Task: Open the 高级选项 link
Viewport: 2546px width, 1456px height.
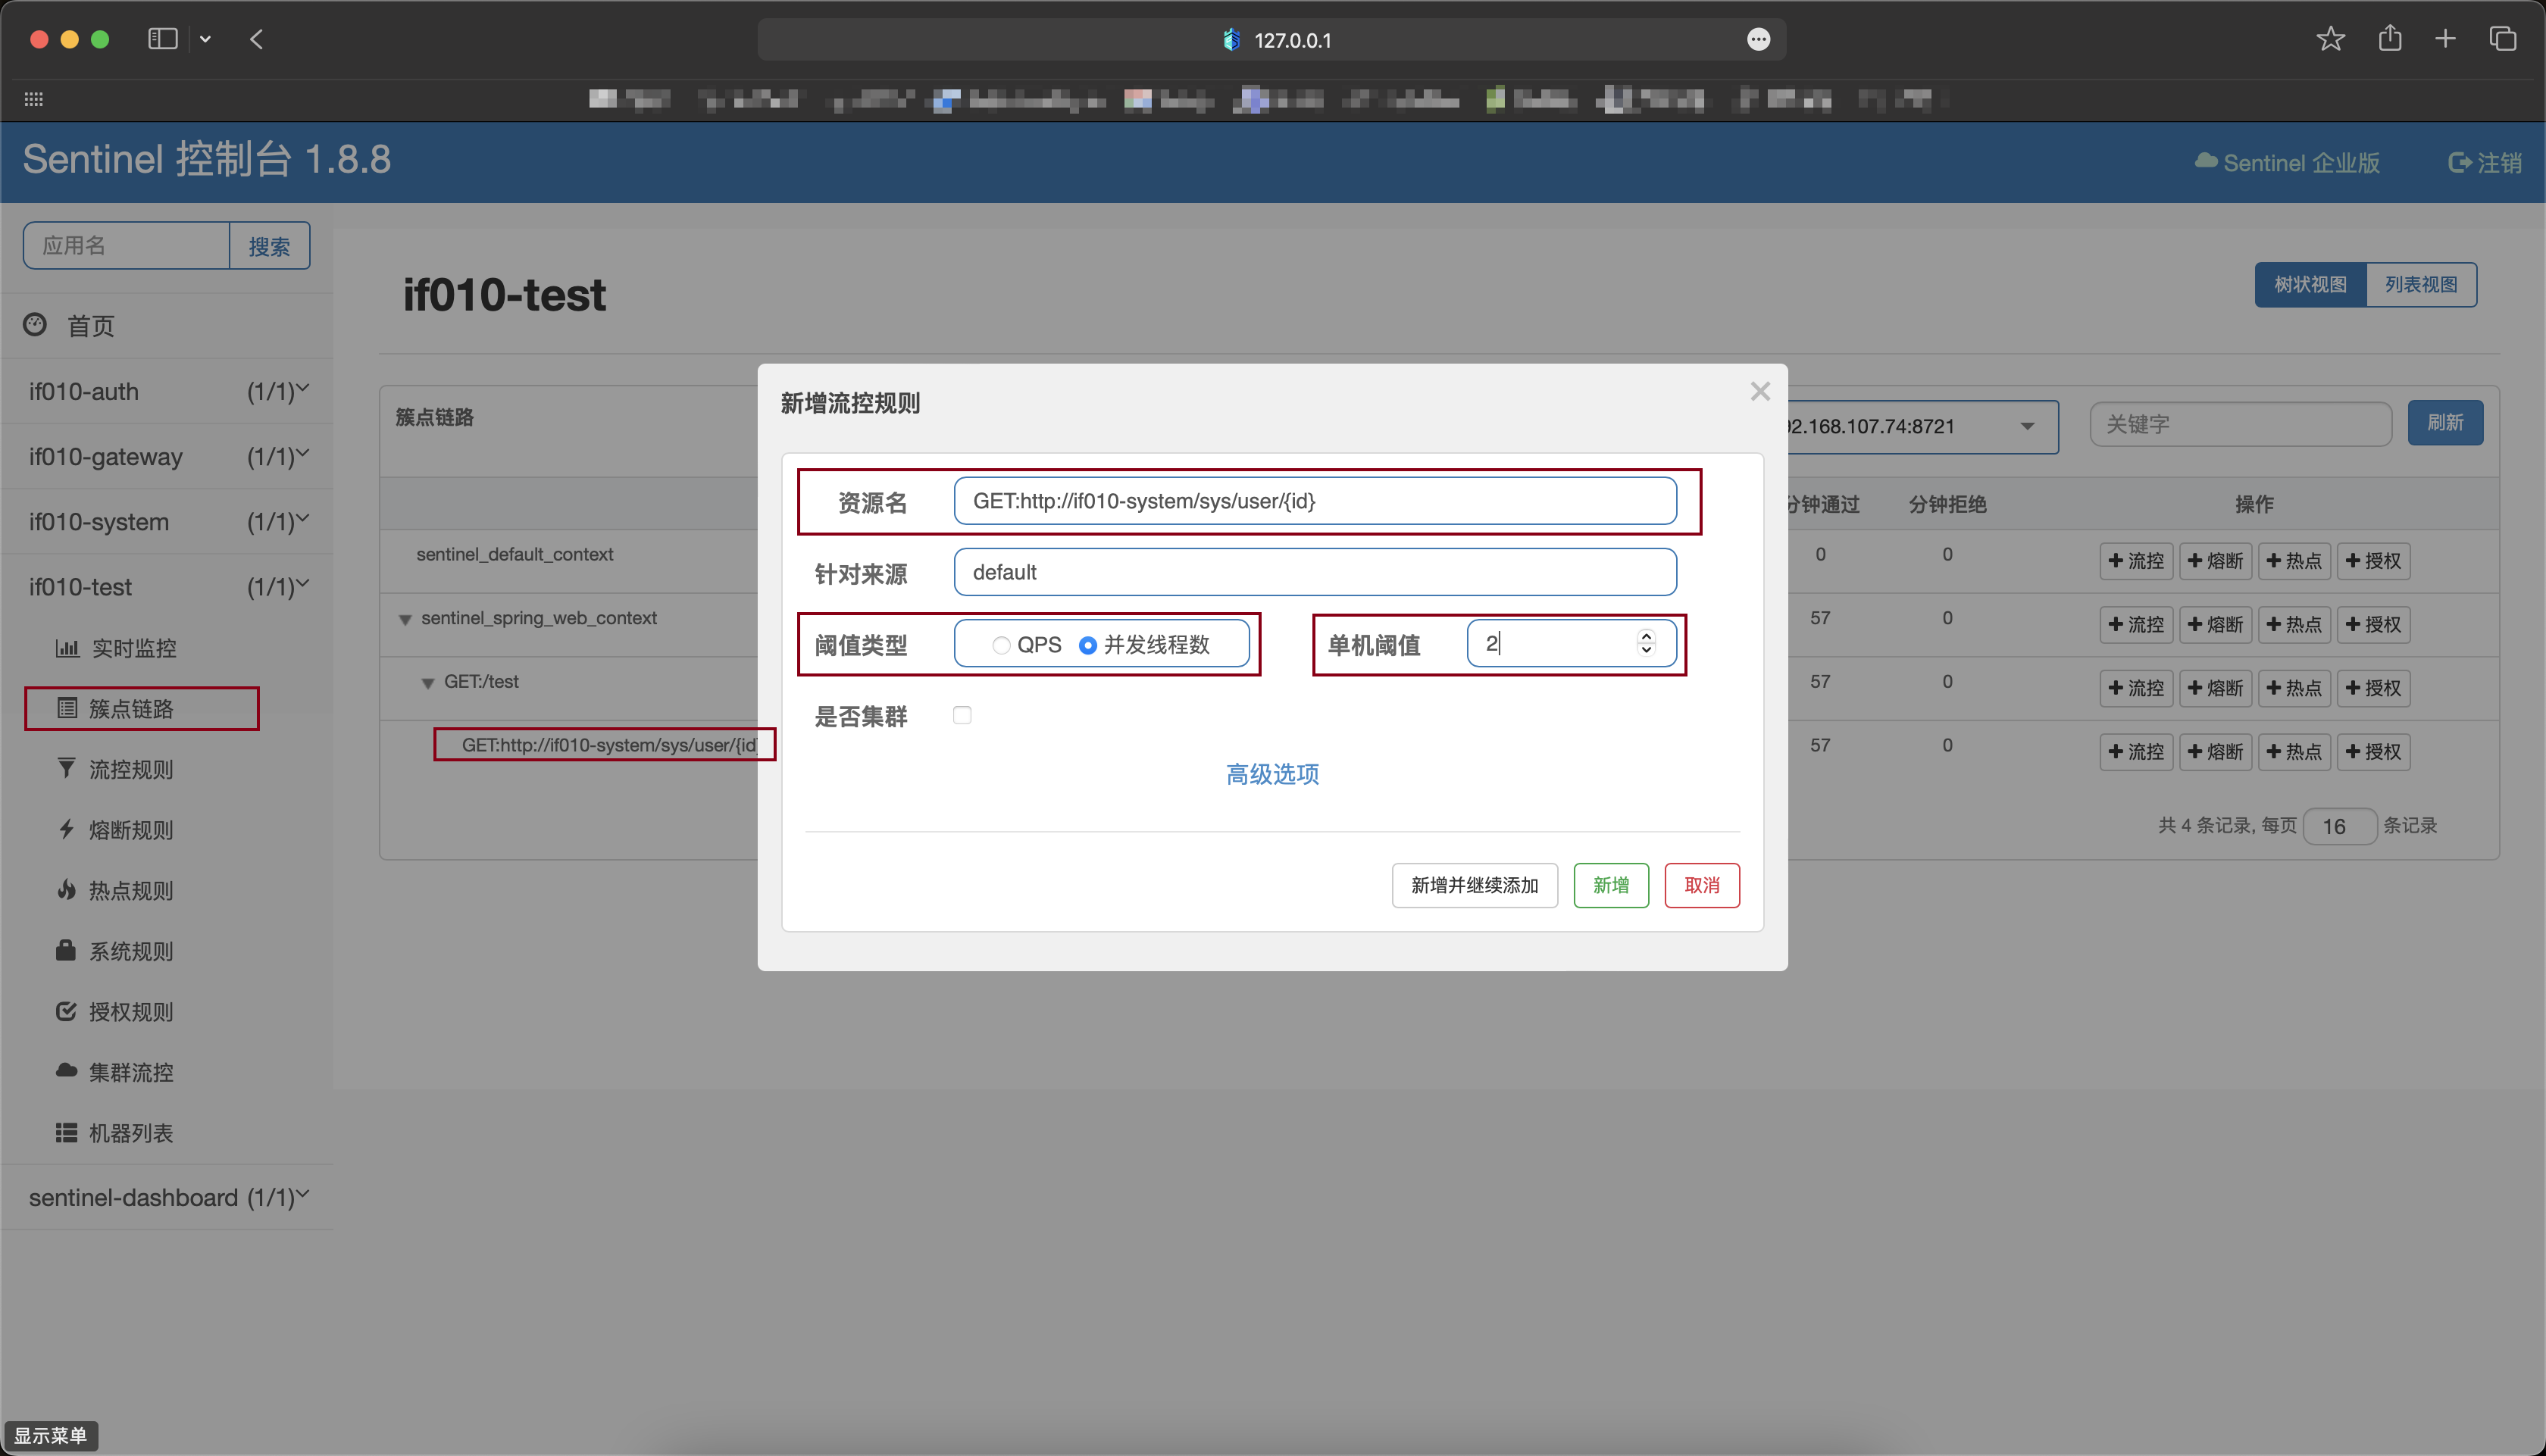Action: (x=1272, y=774)
